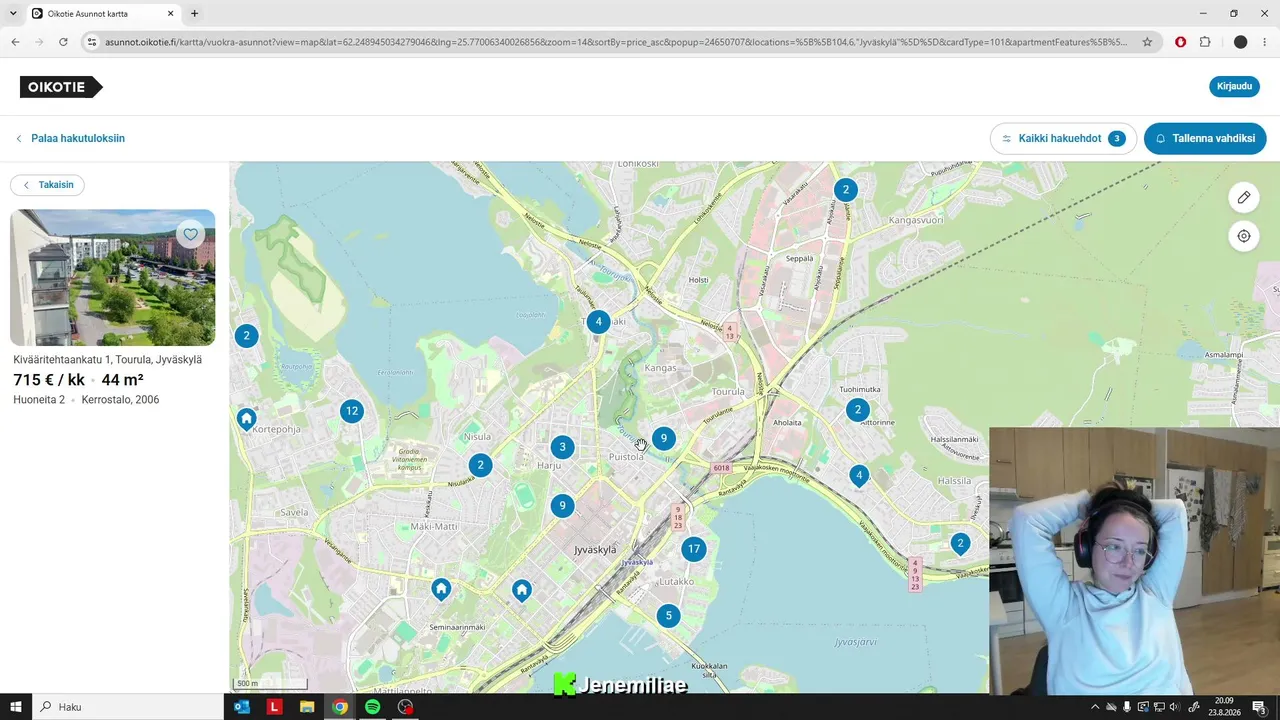Open the Windows Start menu
Viewport: 1280px width, 720px height.
click(16, 707)
